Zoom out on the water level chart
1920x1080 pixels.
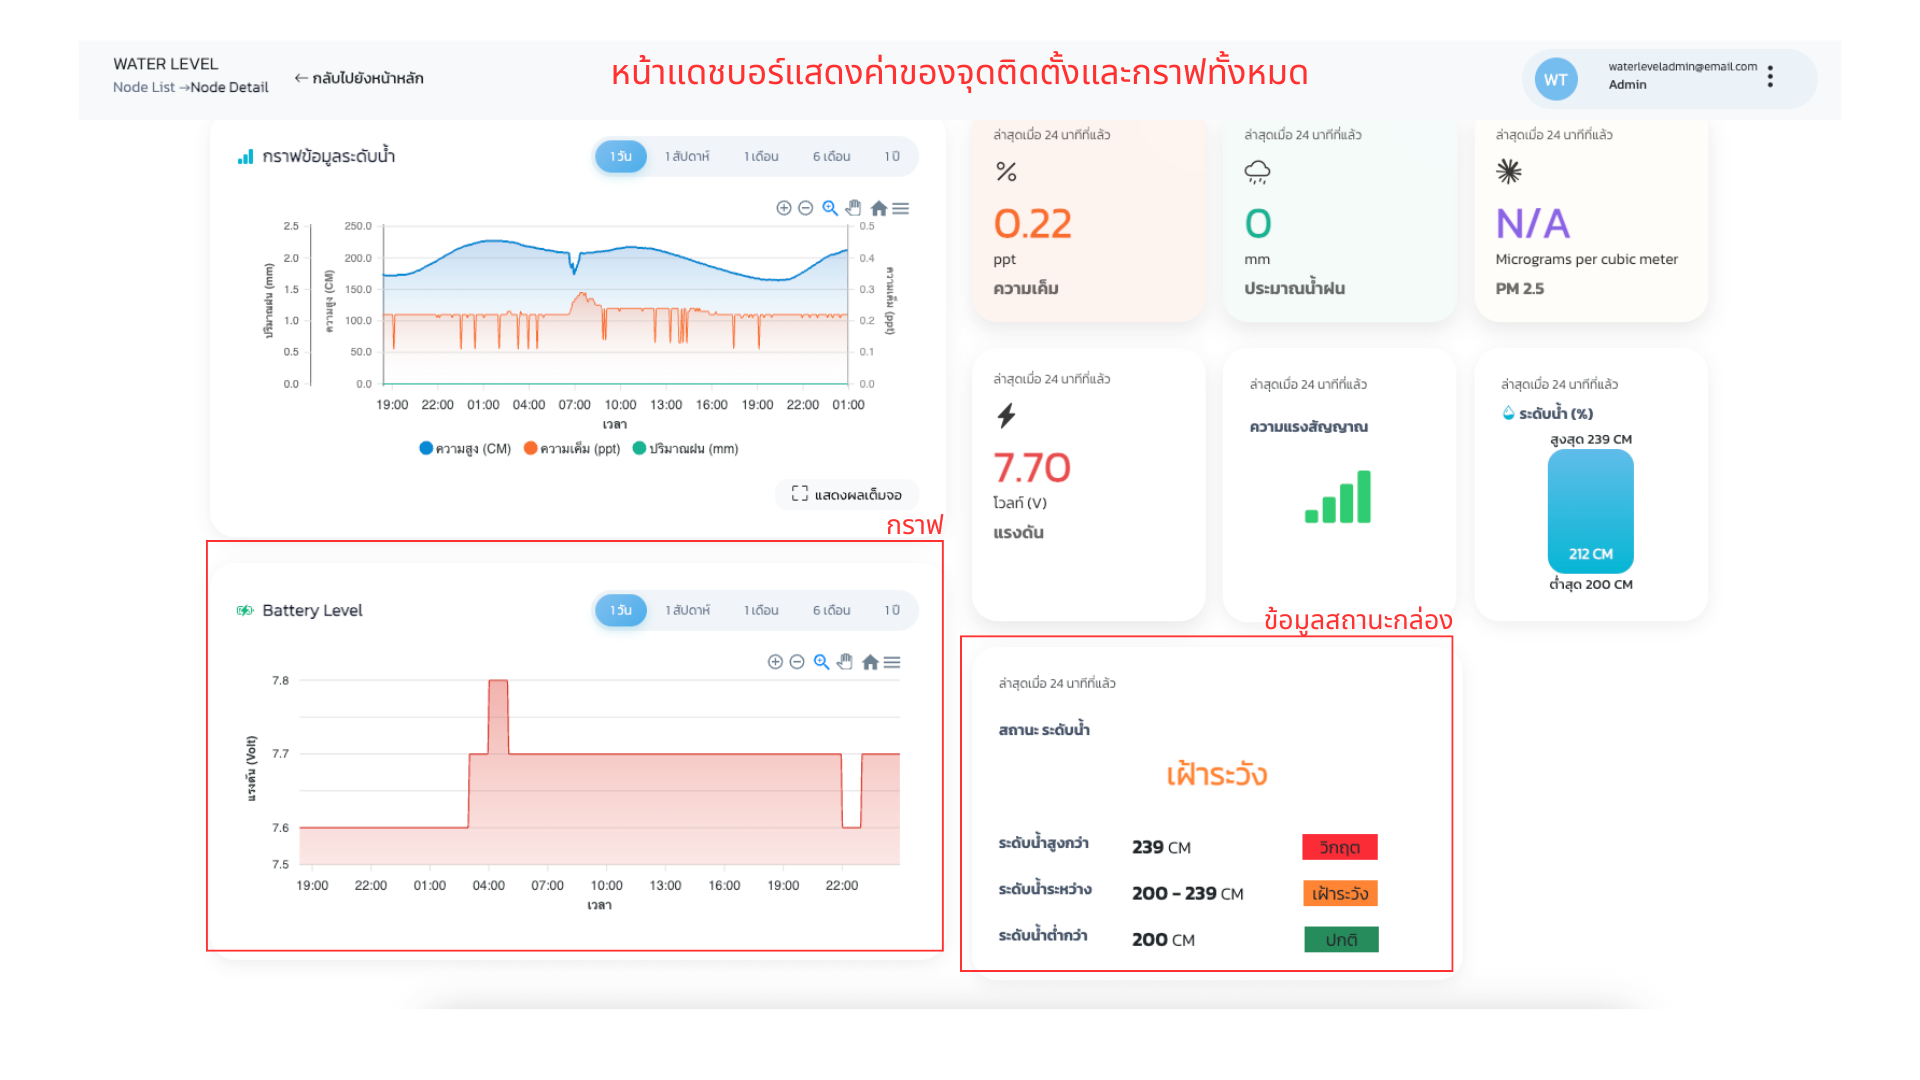(805, 208)
